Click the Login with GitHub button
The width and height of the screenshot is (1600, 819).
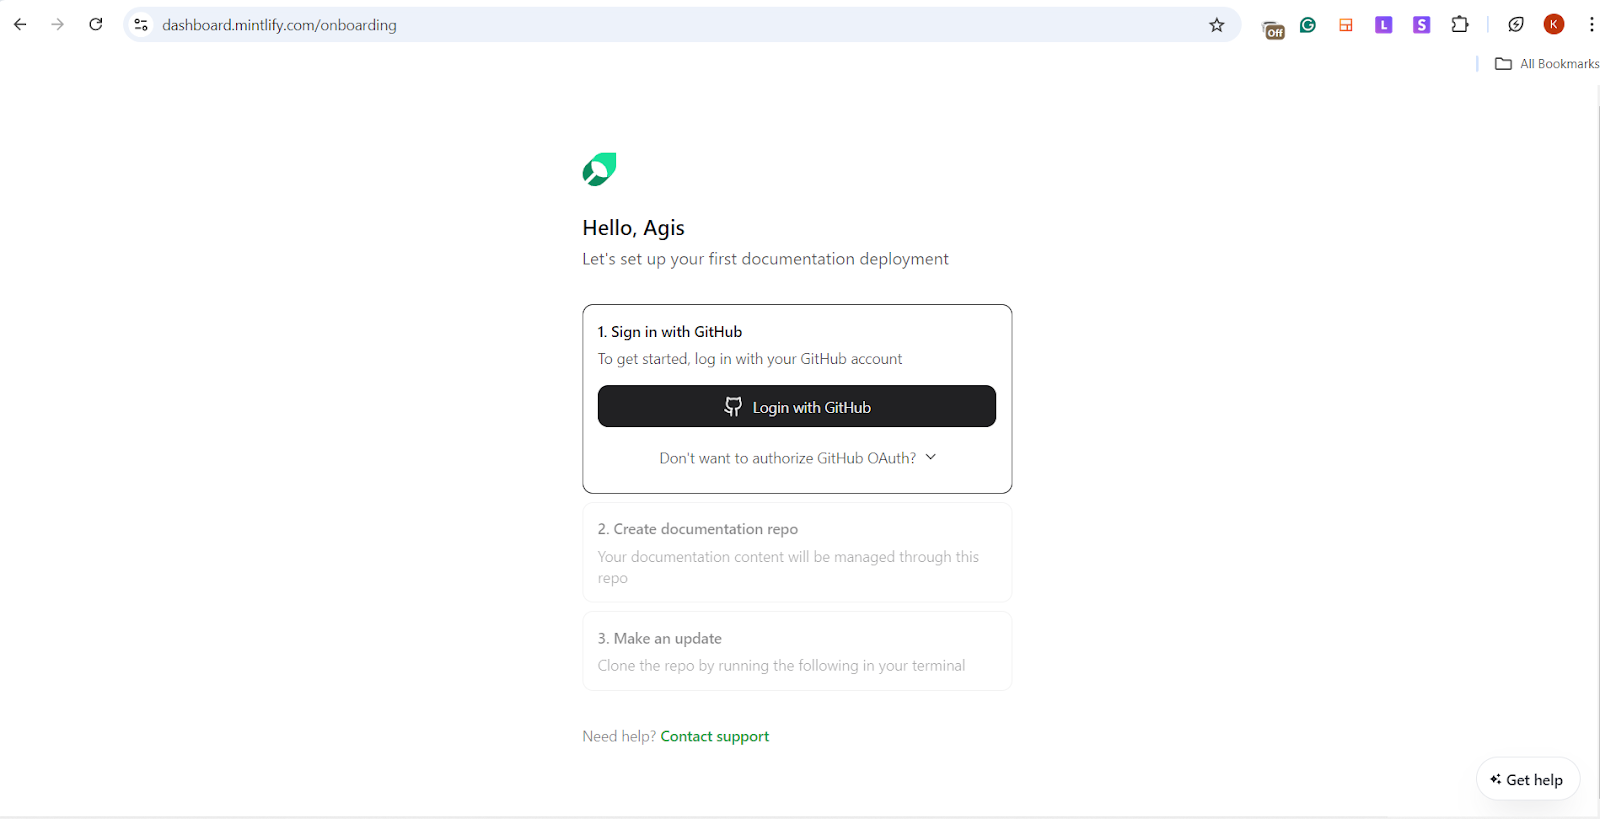pyautogui.click(x=797, y=406)
